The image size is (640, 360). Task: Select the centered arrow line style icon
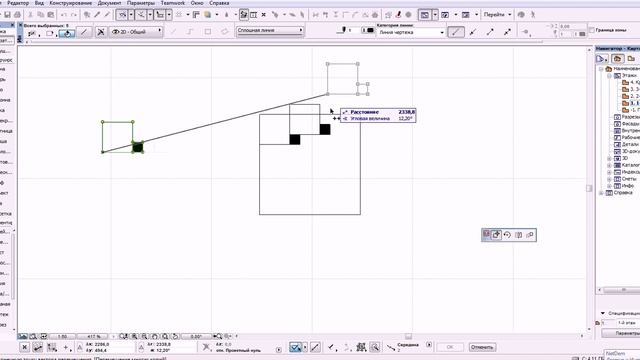tap(490, 32)
